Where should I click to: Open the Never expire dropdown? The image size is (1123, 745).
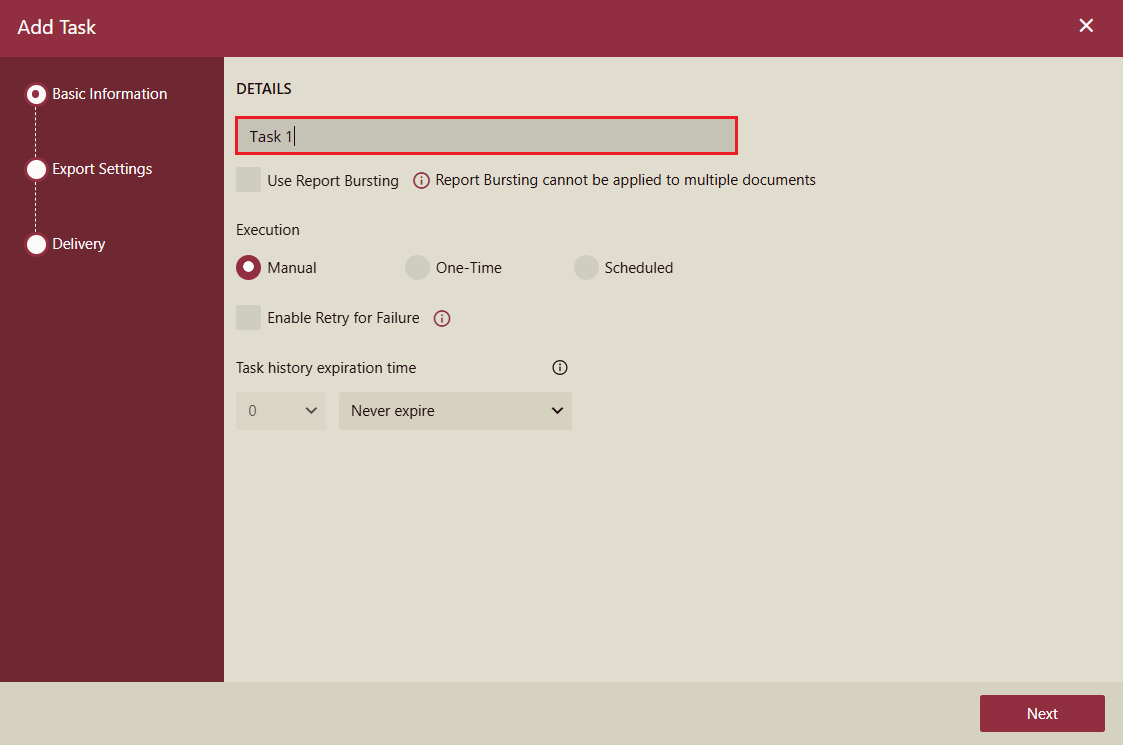tap(455, 410)
